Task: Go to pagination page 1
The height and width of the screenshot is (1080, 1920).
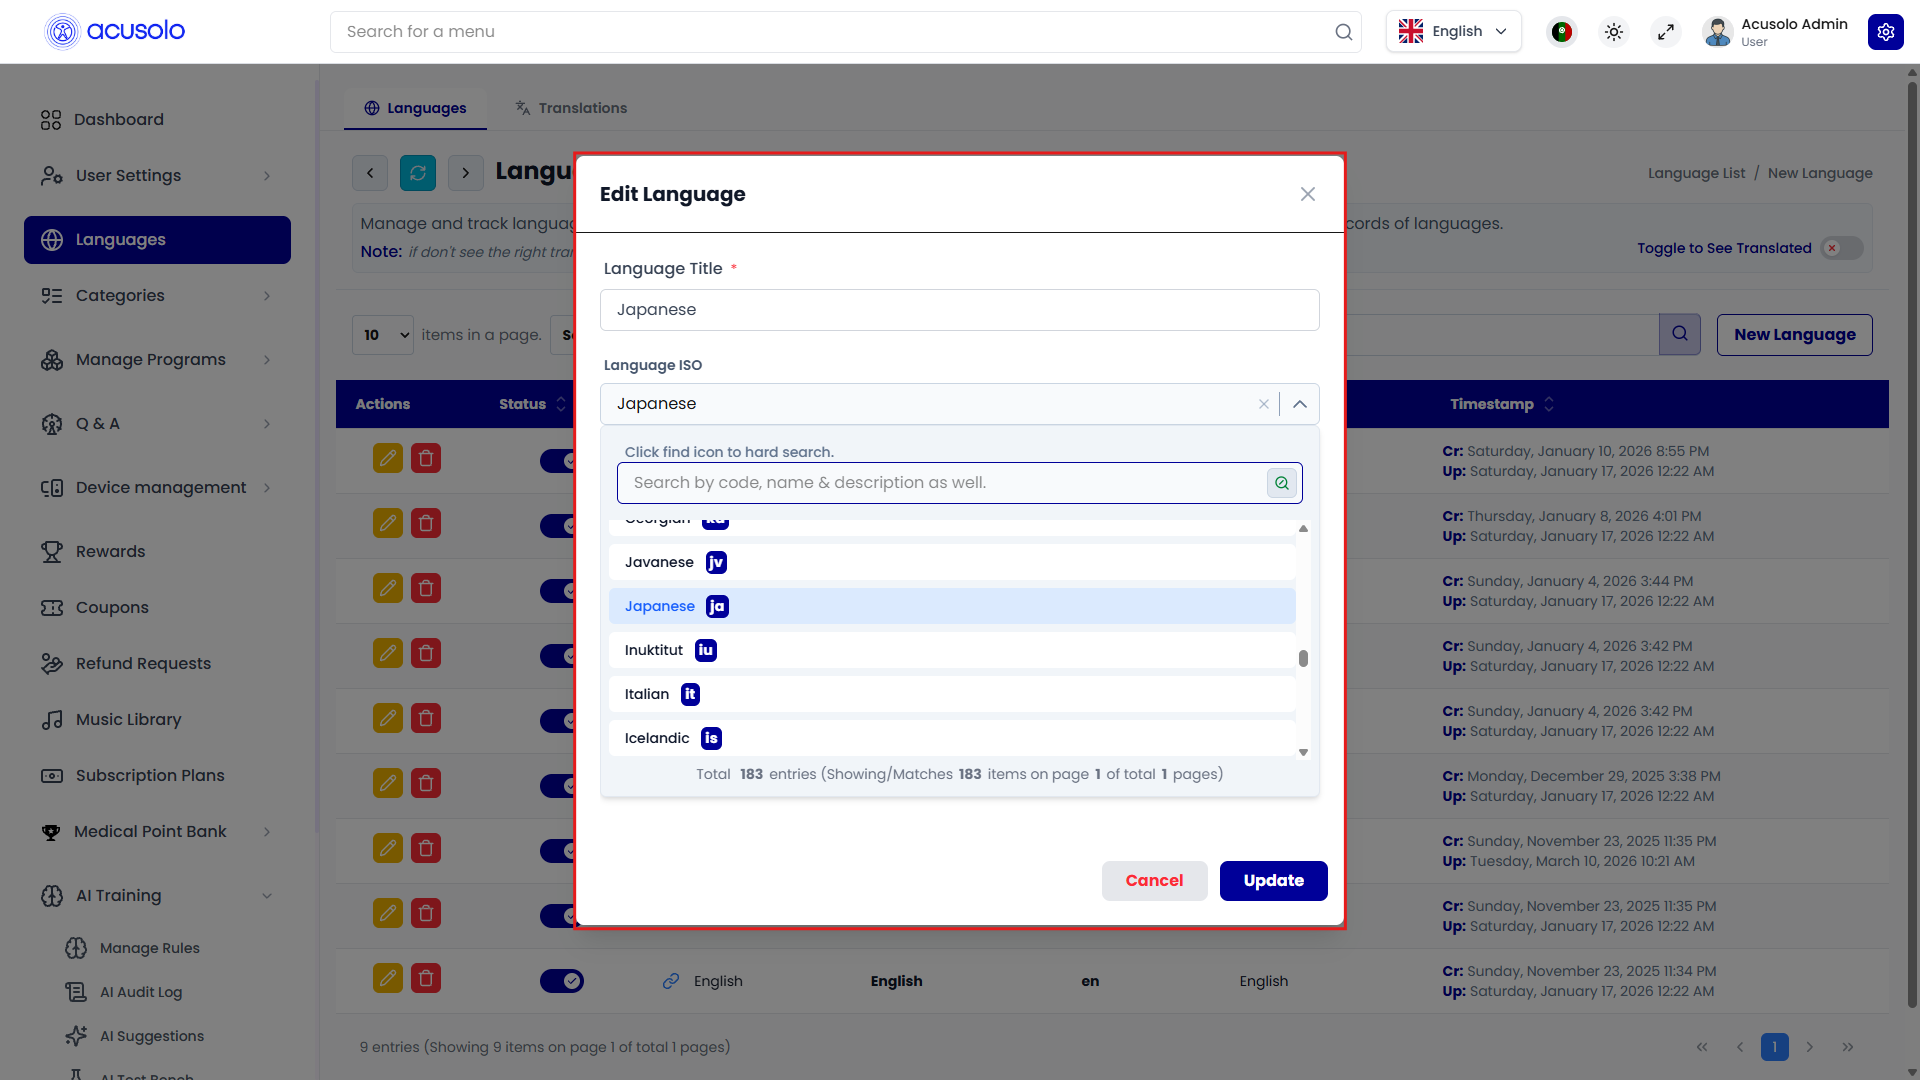Action: click(1774, 1047)
